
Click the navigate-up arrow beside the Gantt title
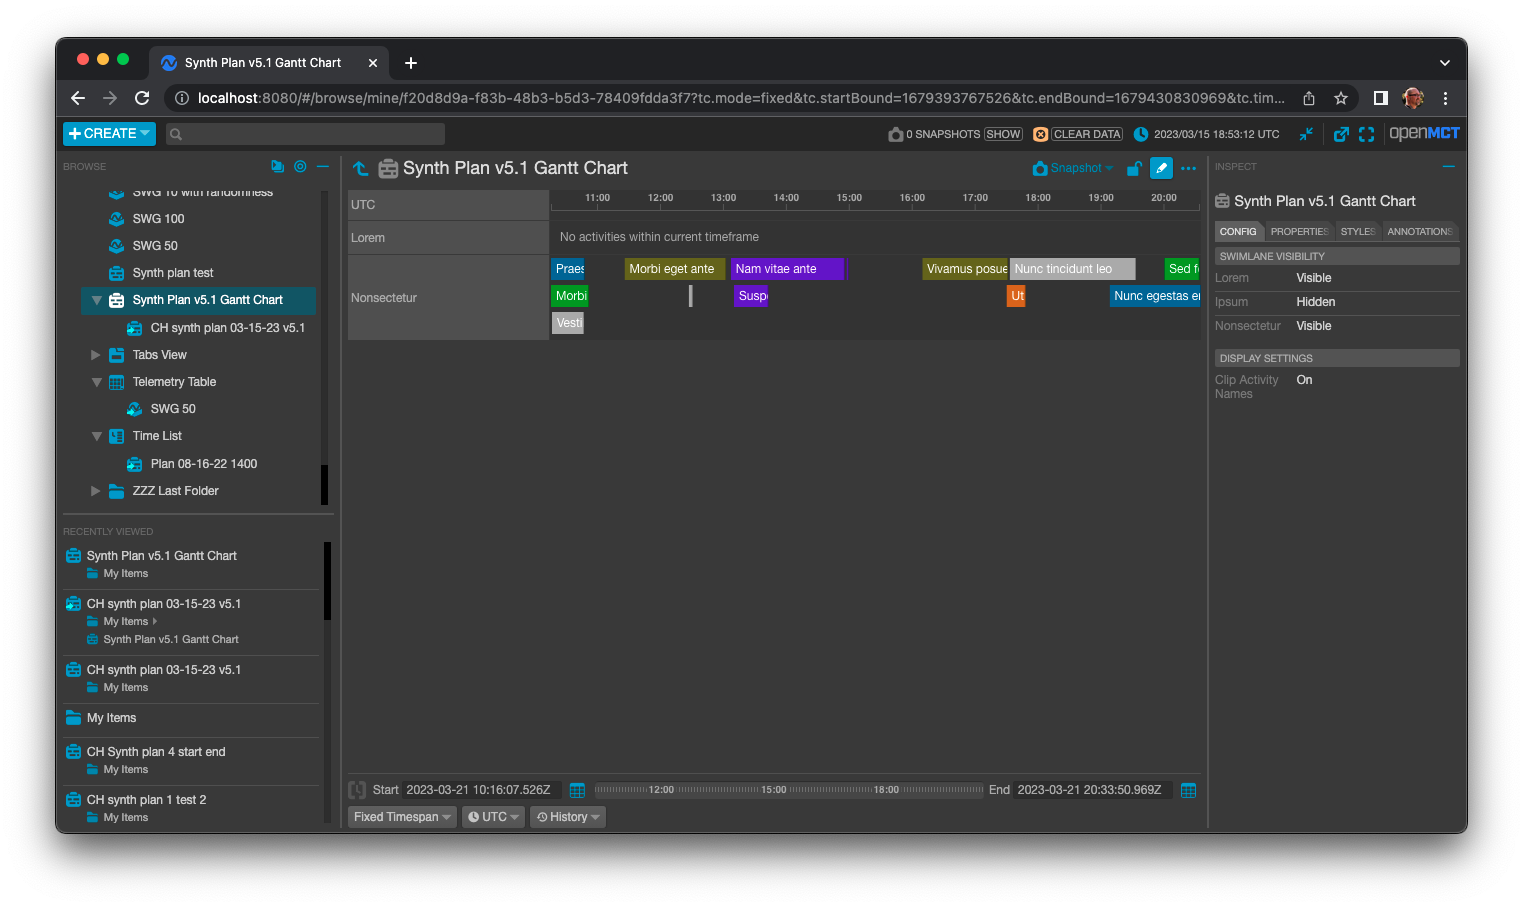[360, 168]
